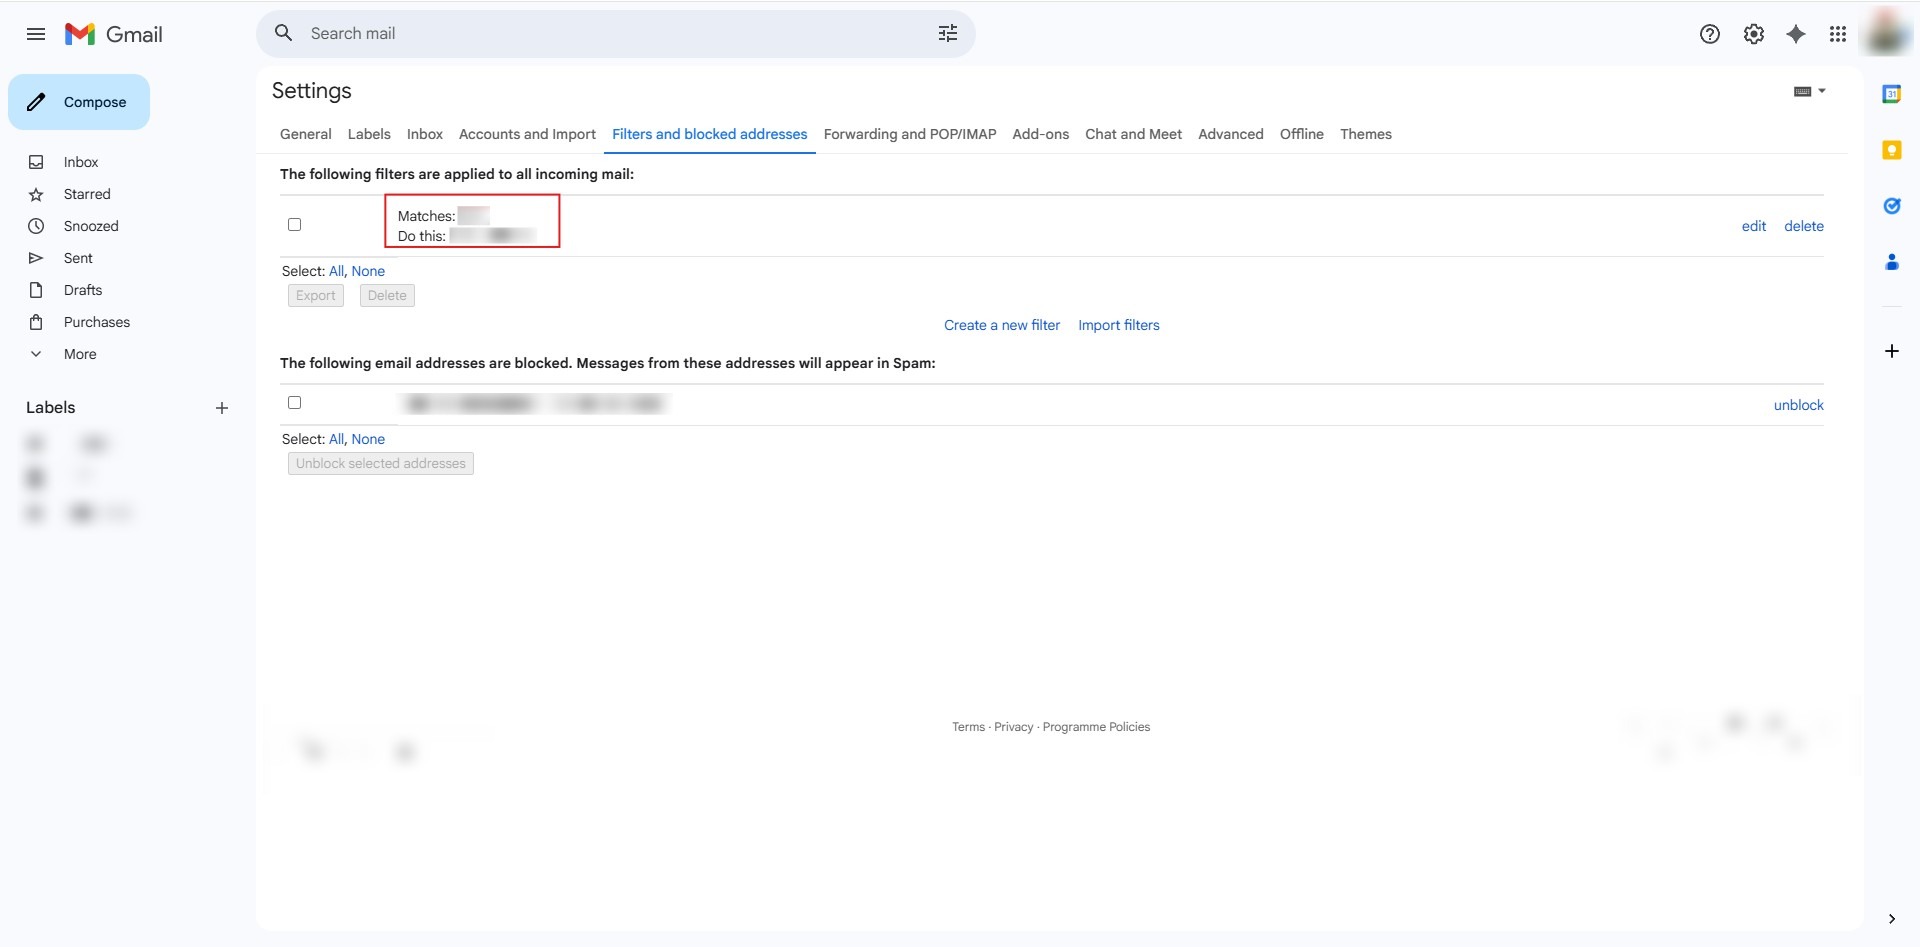Open input tools dropdown
This screenshot has width=1920, height=947.
(x=1809, y=91)
